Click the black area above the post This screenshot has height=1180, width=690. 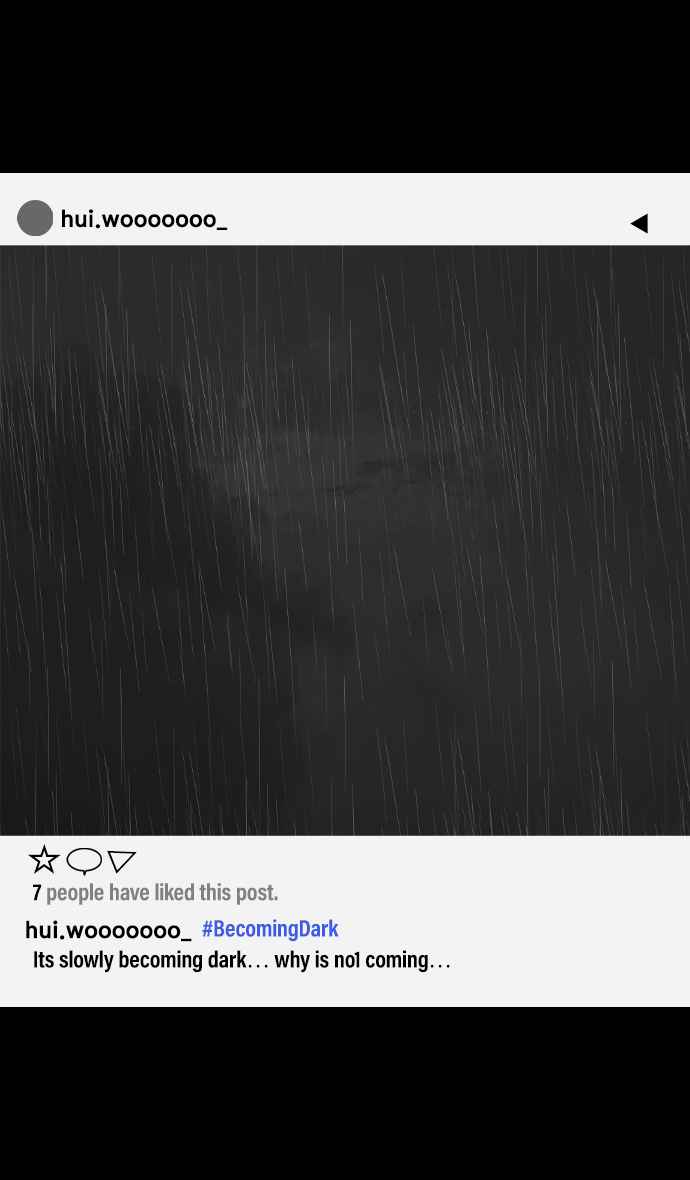point(345,87)
